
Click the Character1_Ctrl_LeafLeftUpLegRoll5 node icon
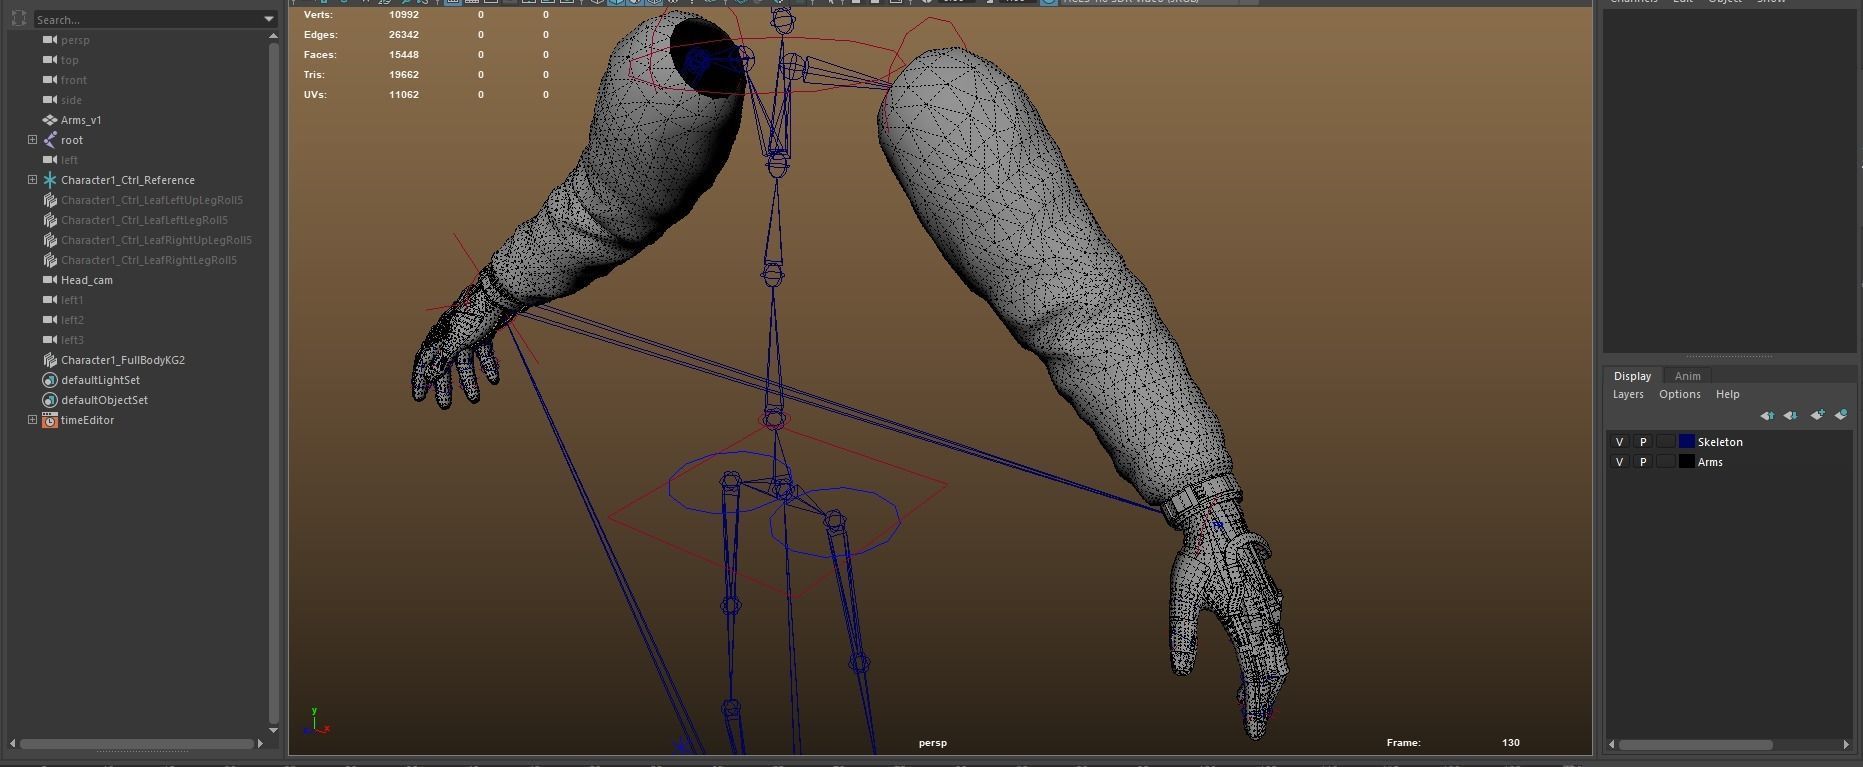click(50, 200)
